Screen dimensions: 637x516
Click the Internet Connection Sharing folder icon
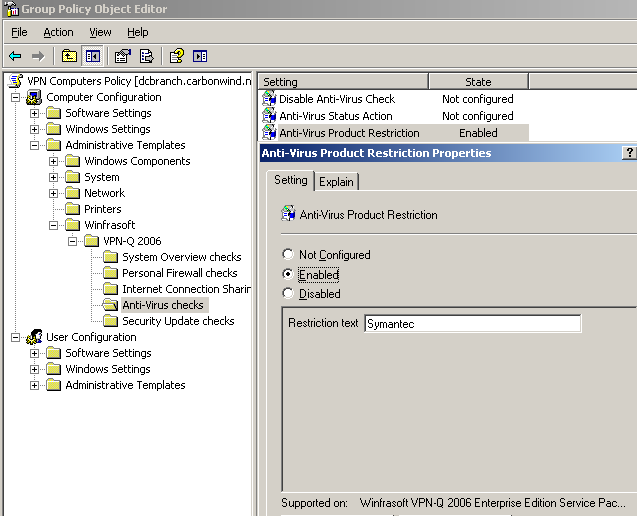coord(110,289)
